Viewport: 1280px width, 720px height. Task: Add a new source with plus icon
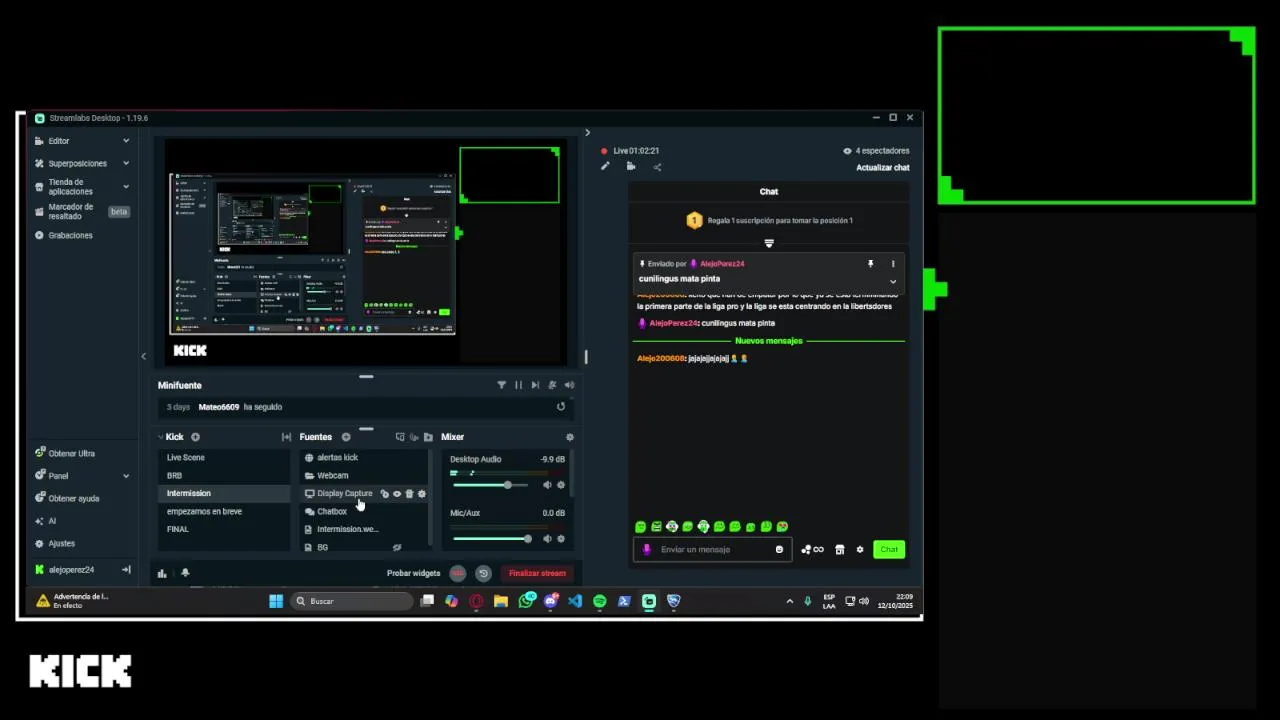[346, 437]
